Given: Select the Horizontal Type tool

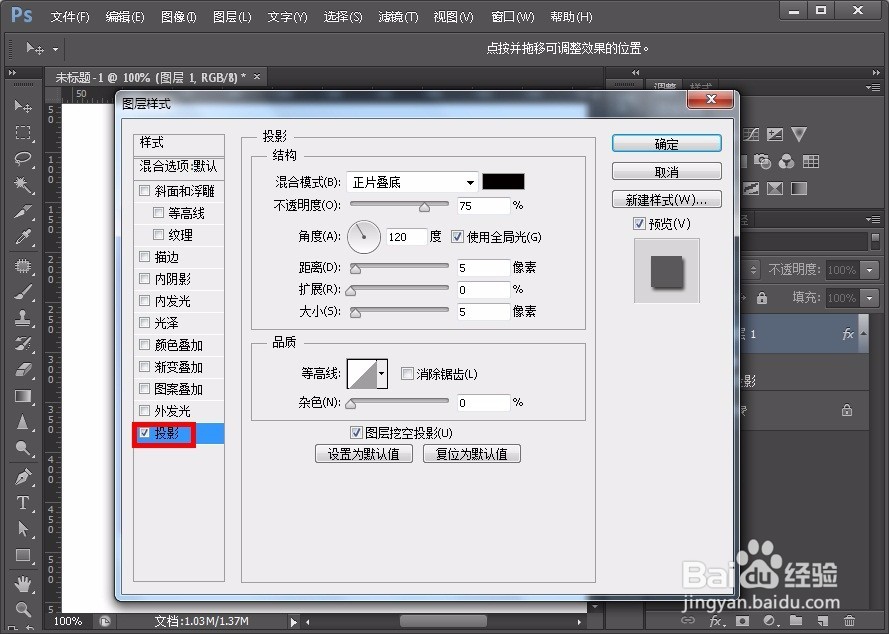Looking at the screenshot, I should click(23, 502).
